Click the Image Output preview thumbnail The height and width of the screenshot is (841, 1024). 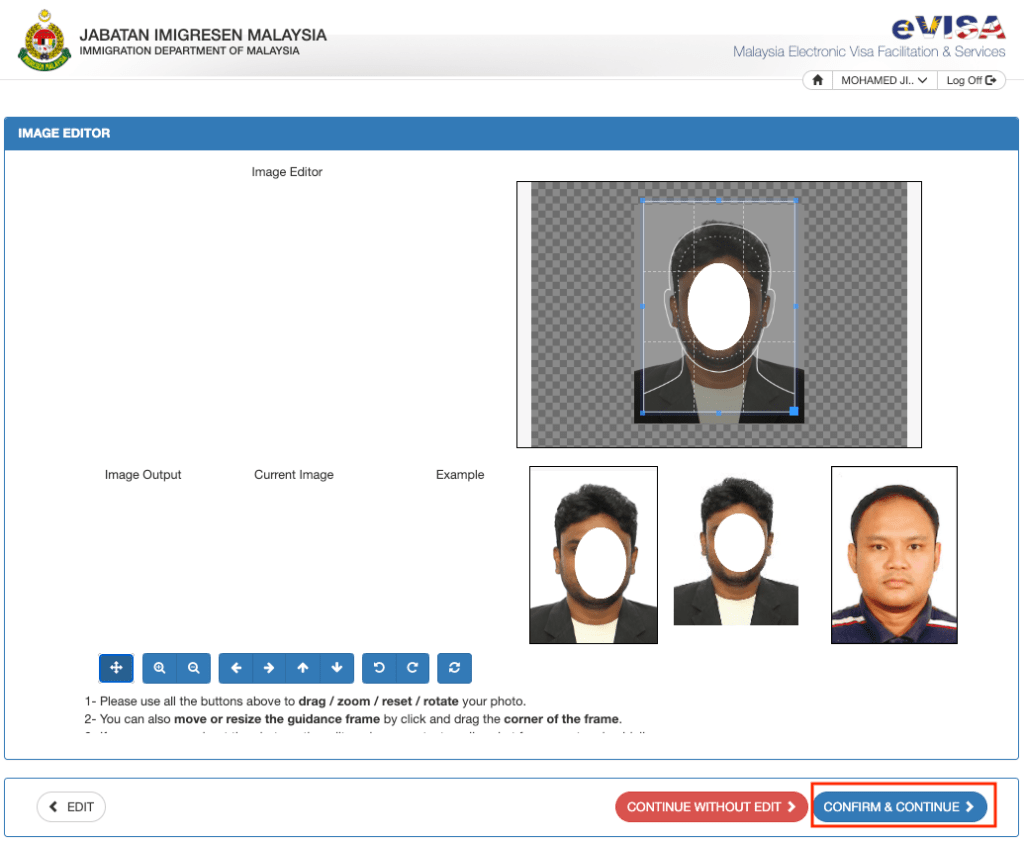pyautogui.click(x=593, y=555)
